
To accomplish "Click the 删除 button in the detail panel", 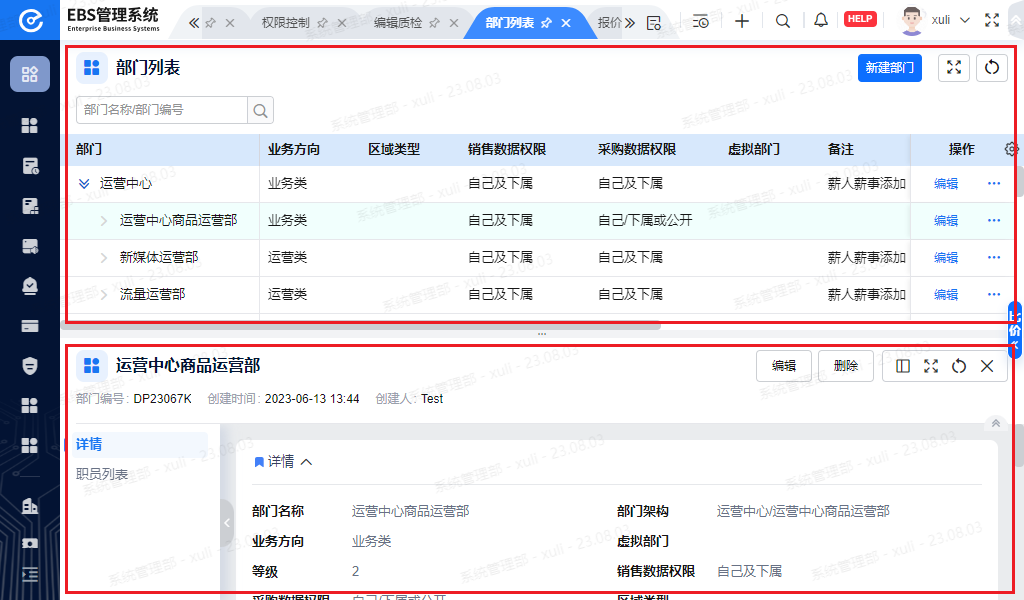I will (845, 366).
